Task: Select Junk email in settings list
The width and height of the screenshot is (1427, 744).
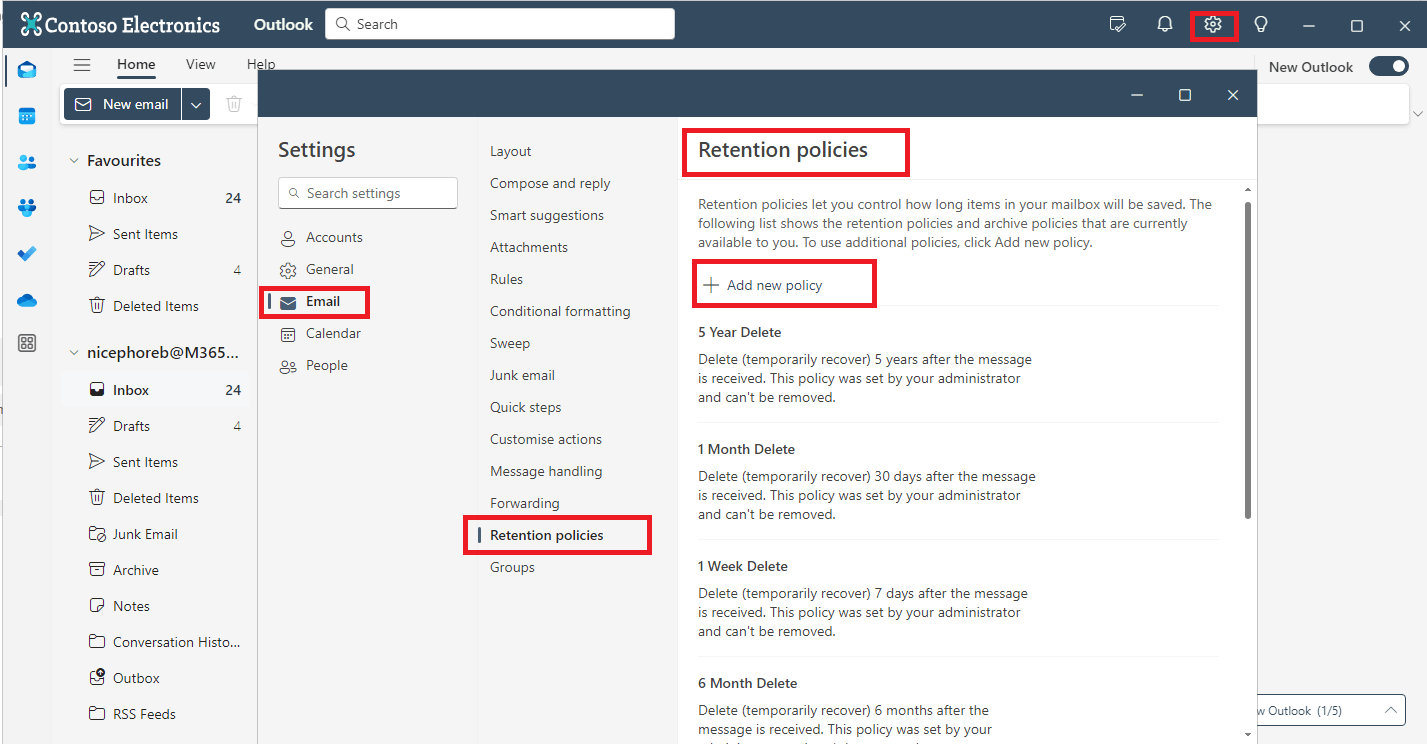Action: tap(522, 375)
